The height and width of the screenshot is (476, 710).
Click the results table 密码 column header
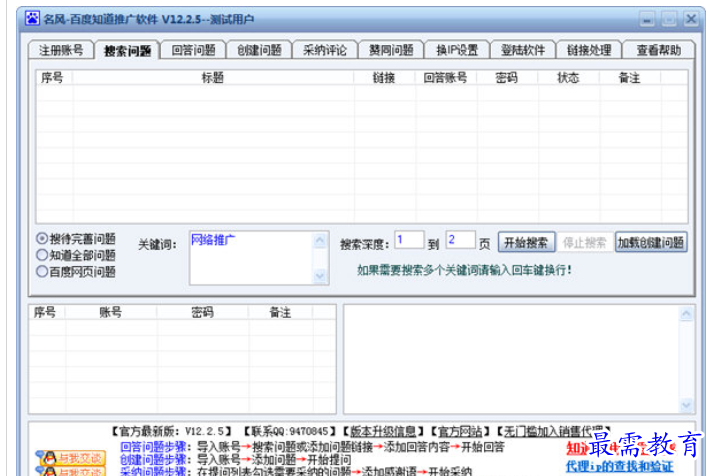click(507, 78)
